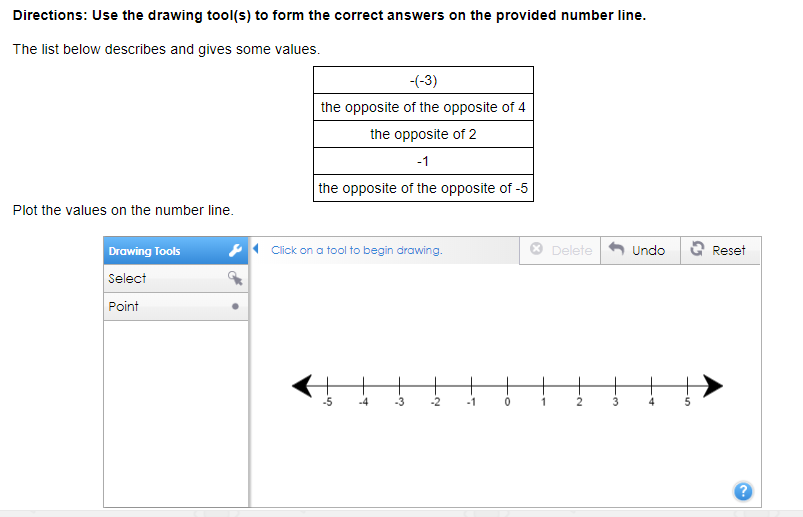
Task: Click tick mark at -5 on number line
Action: click(328, 386)
